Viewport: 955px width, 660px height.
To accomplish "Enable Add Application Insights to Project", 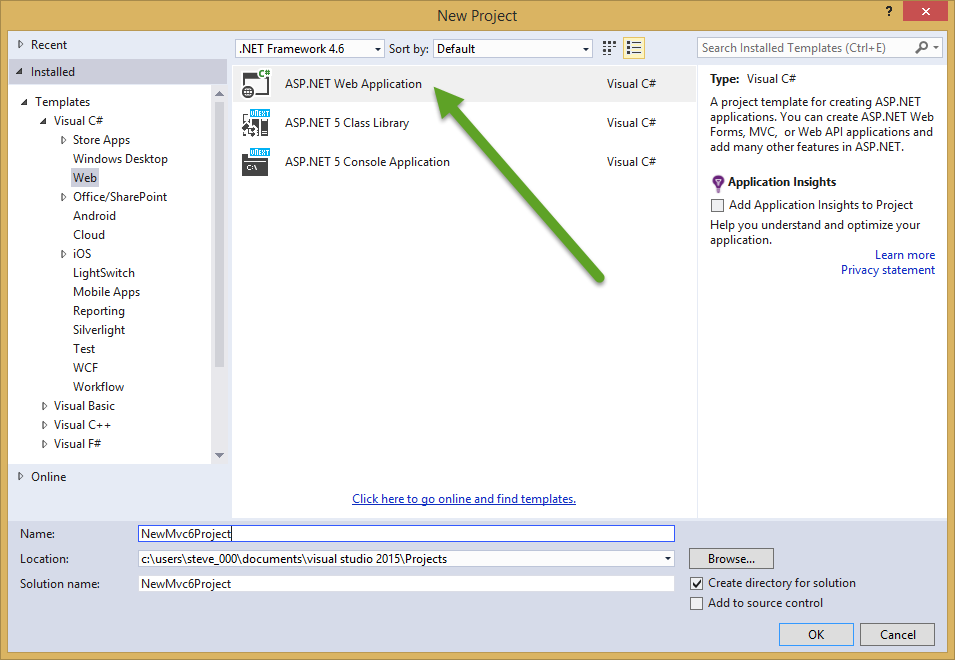I will click(717, 205).
